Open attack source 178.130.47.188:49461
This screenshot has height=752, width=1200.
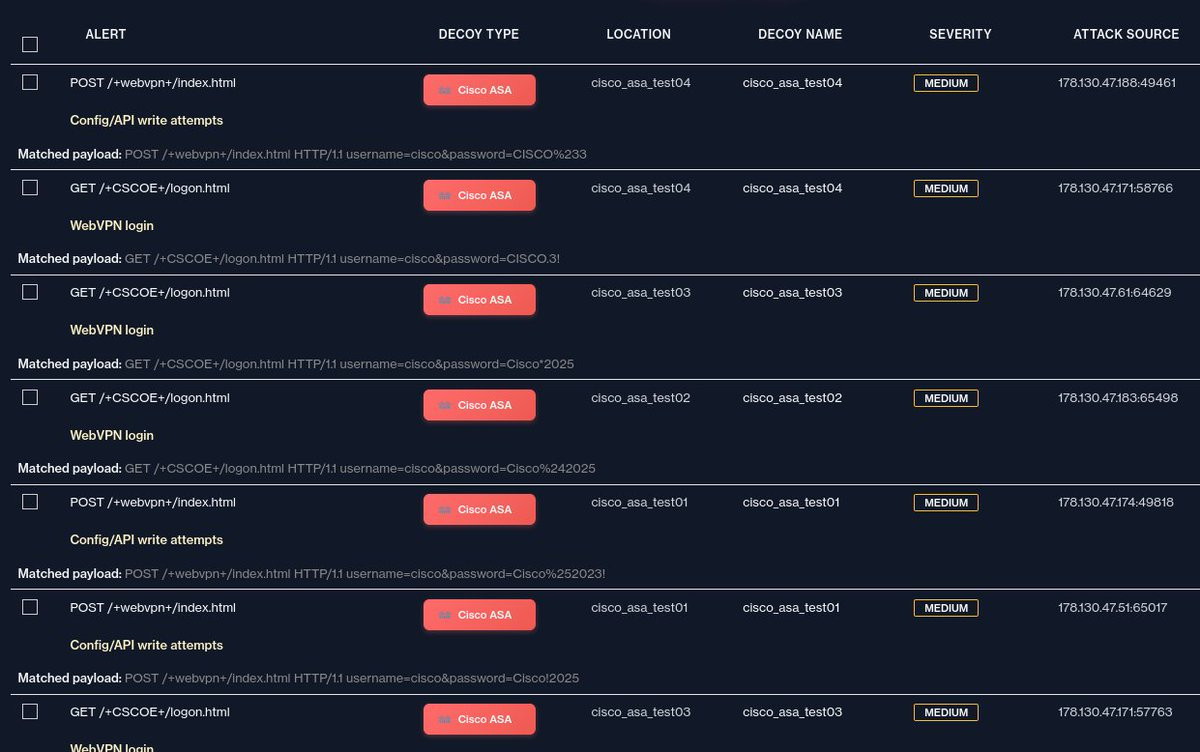tap(1117, 83)
